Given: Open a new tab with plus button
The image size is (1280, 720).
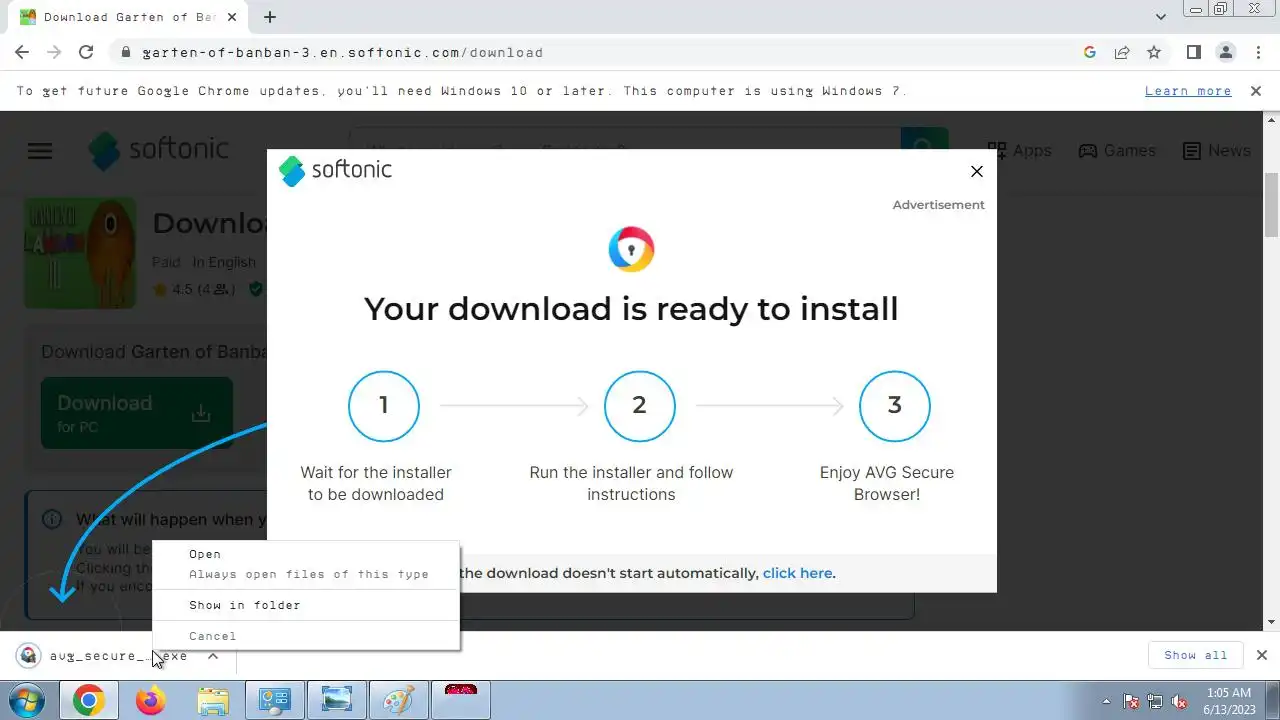Looking at the screenshot, I should tap(270, 17).
